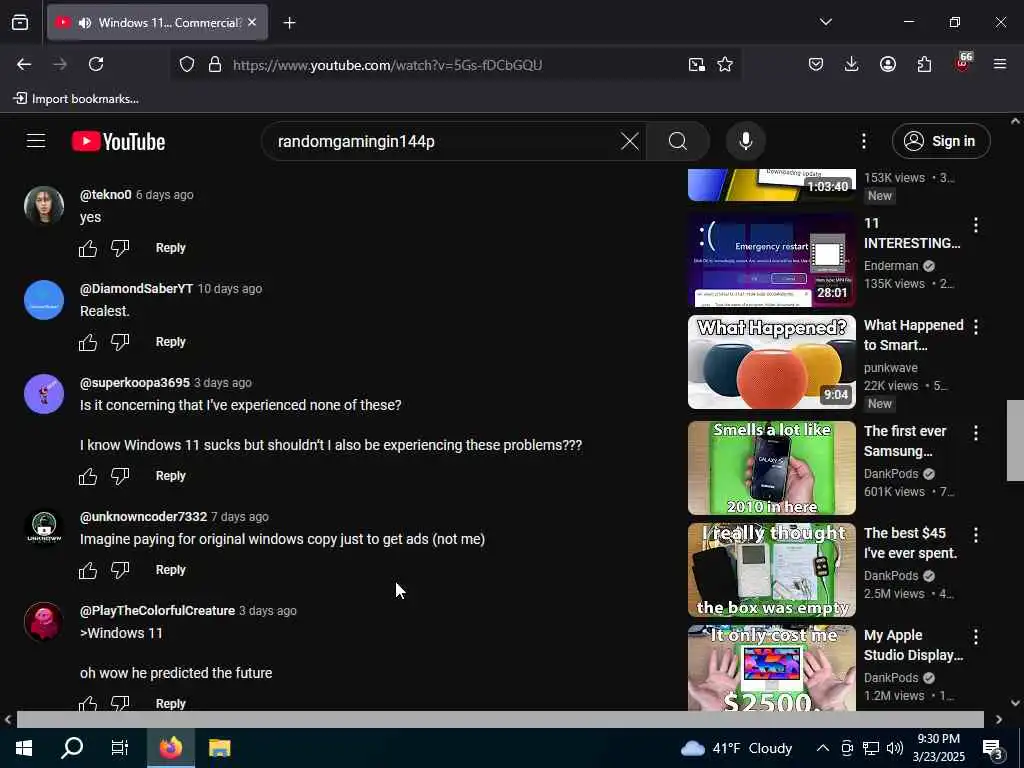Open the 11 INTERESTING Enderman video thumbnail
1024x768 pixels.
[771, 260]
